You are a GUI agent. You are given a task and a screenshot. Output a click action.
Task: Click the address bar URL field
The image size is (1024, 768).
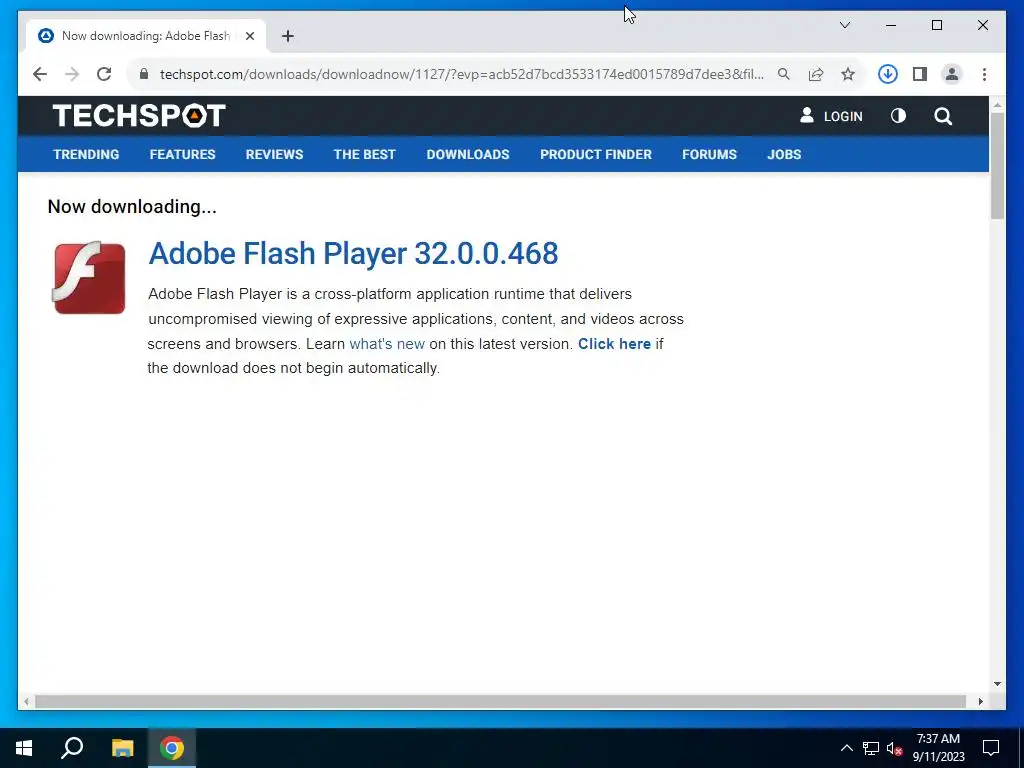(x=461, y=74)
